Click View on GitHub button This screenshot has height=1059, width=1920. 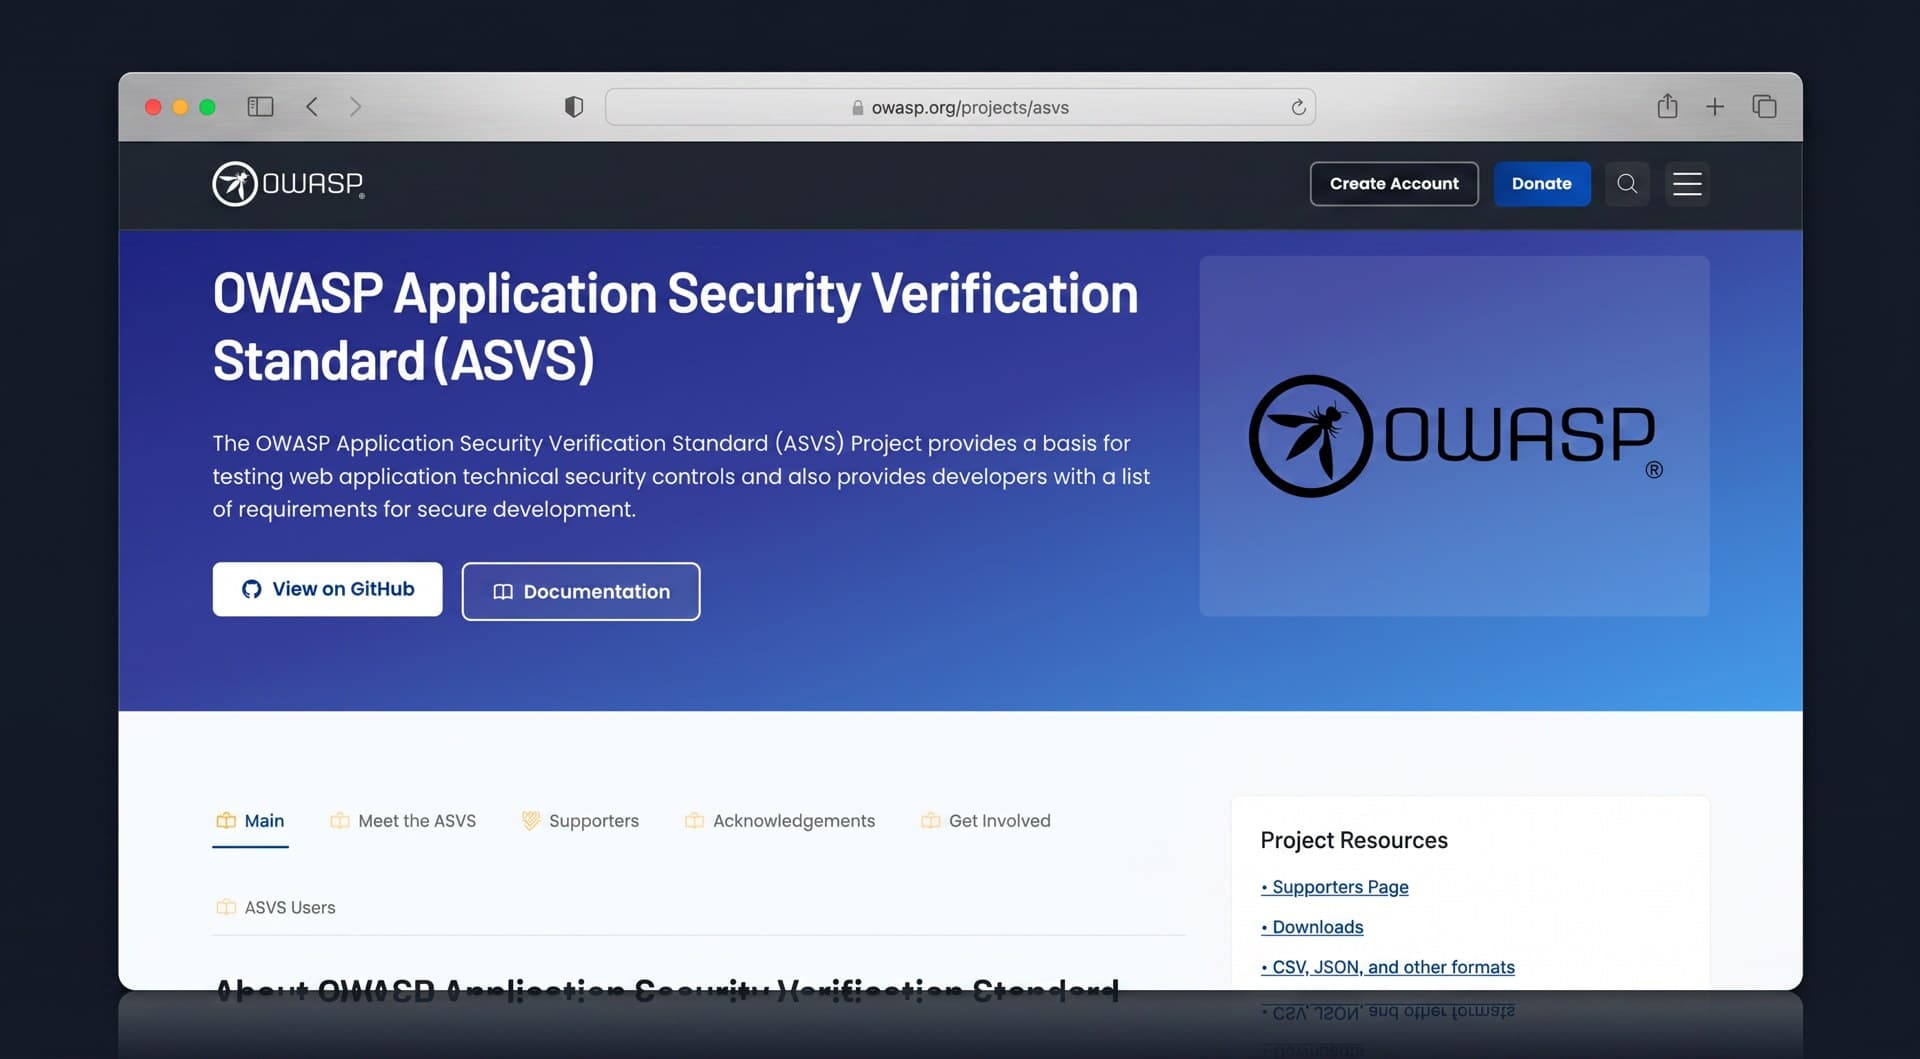[327, 589]
